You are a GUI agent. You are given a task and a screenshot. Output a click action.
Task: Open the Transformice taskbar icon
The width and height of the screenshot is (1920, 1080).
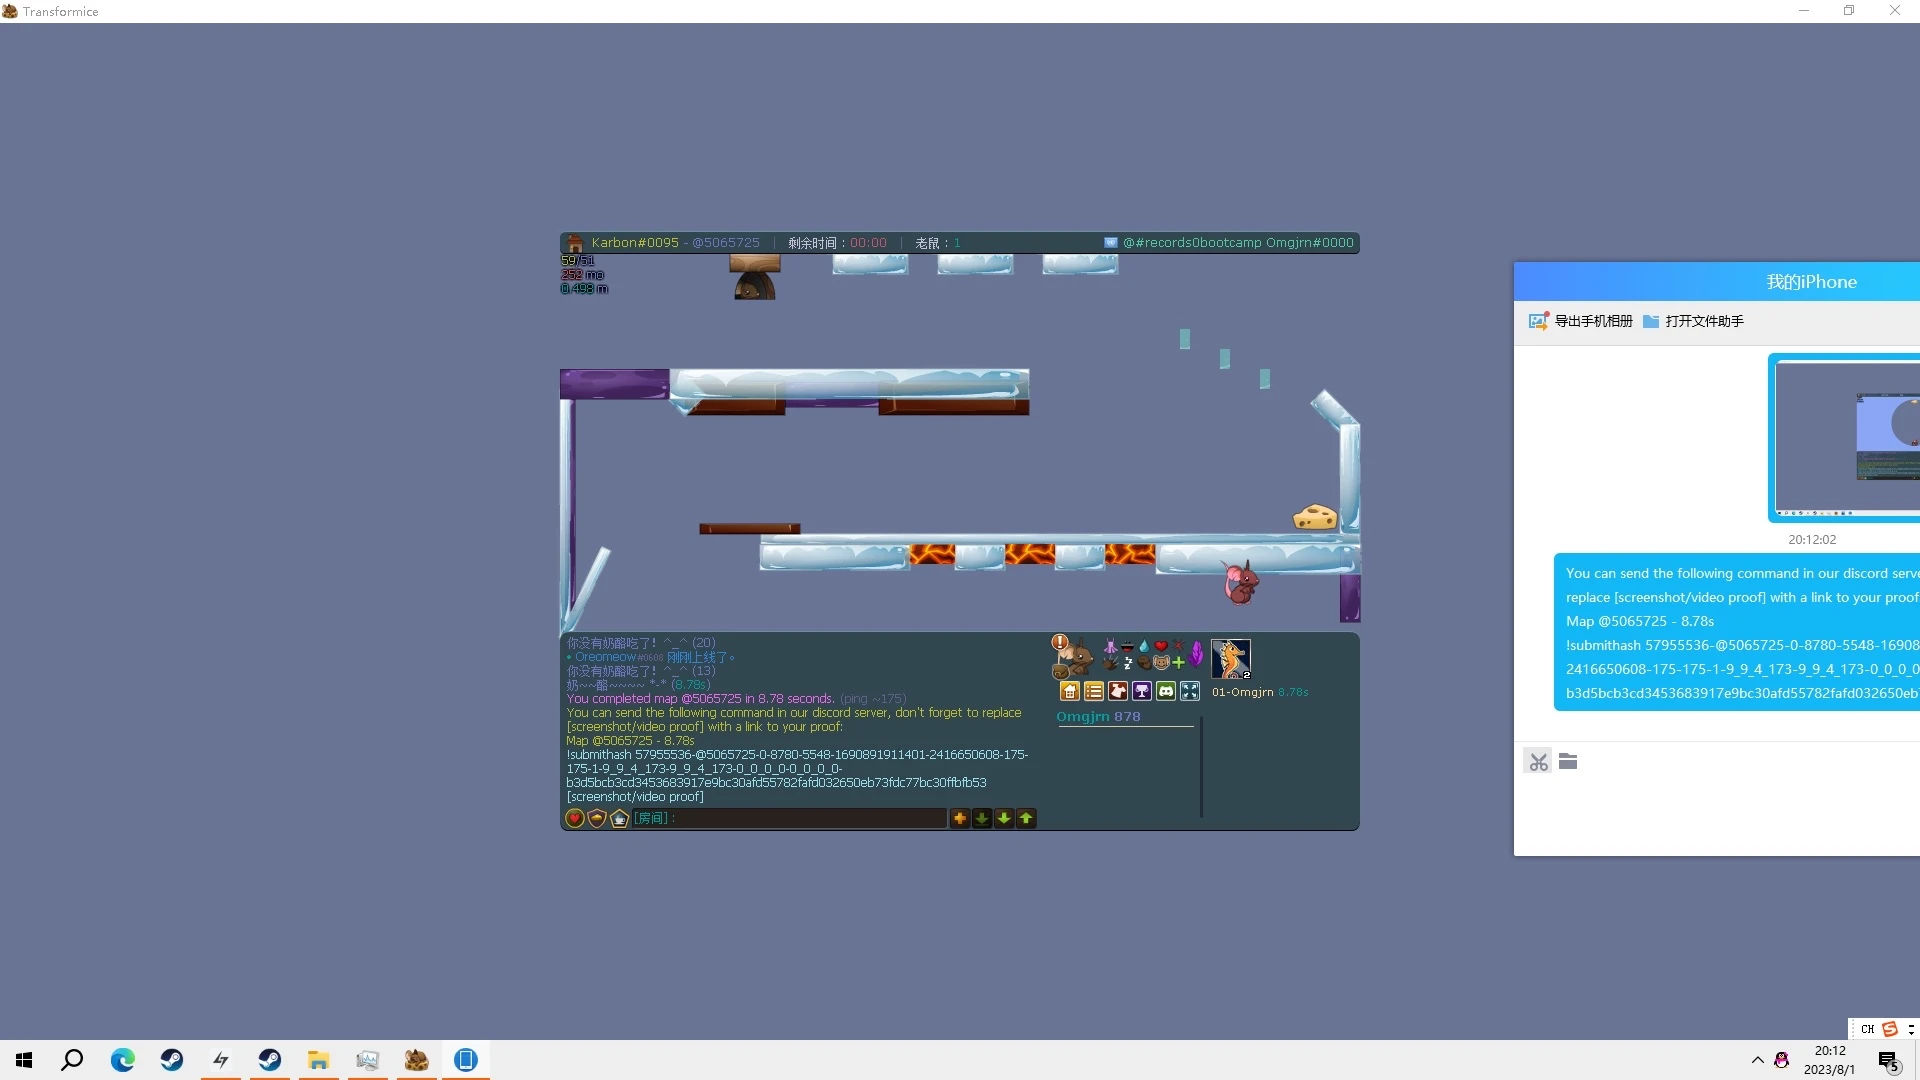tap(416, 1060)
